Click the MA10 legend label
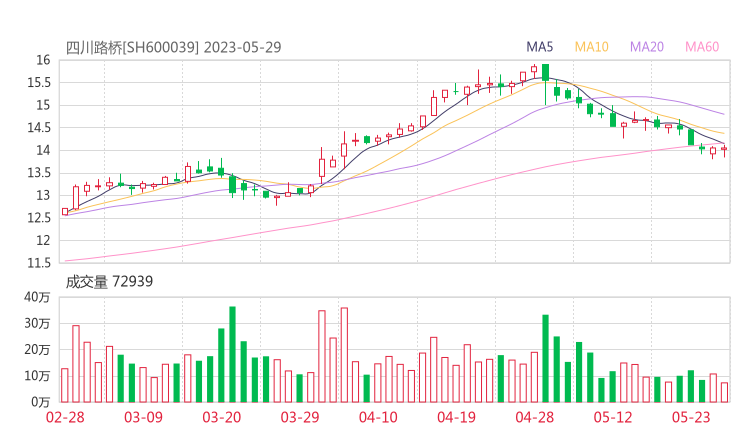 click(591, 47)
